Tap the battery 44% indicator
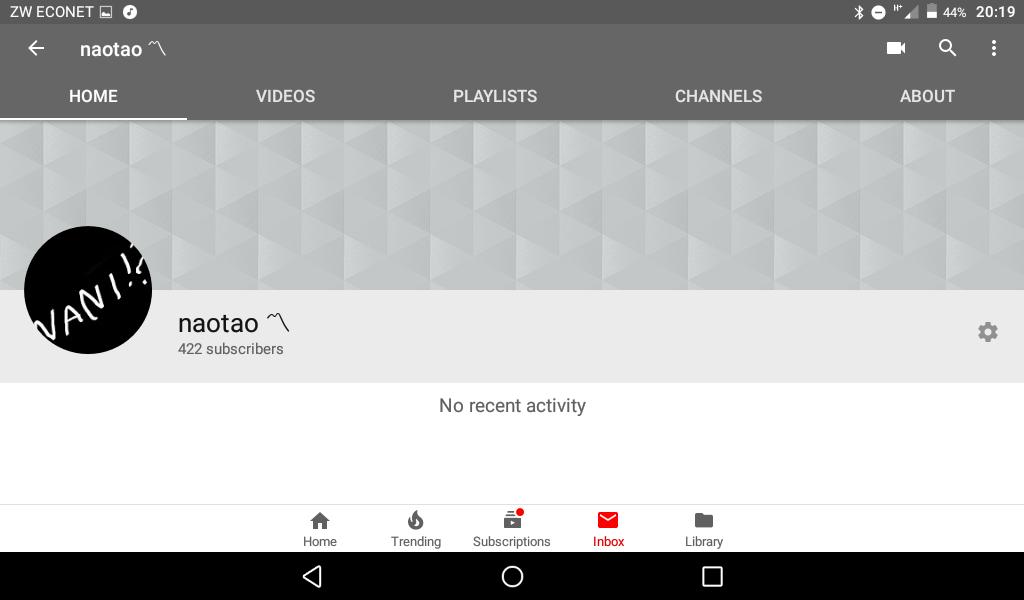Viewport: 1024px width, 600px height. pyautogui.click(x=946, y=12)
